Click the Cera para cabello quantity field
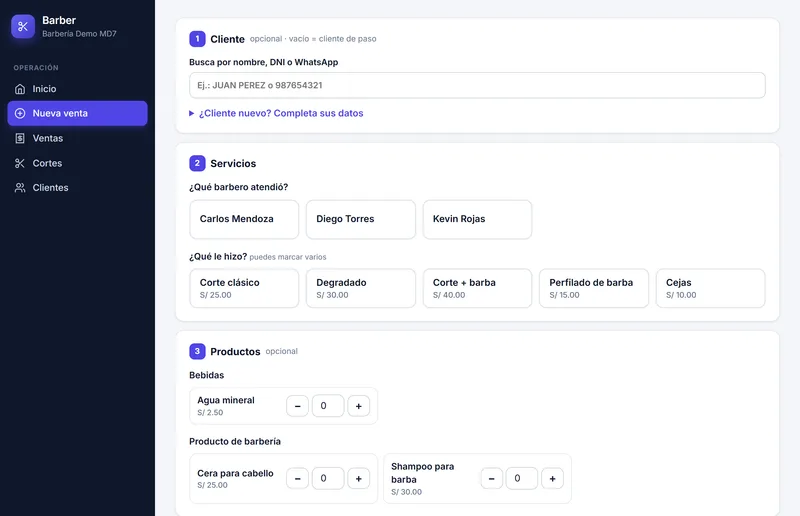This screenshot has width=800, height=516. (x=328, y=479)
